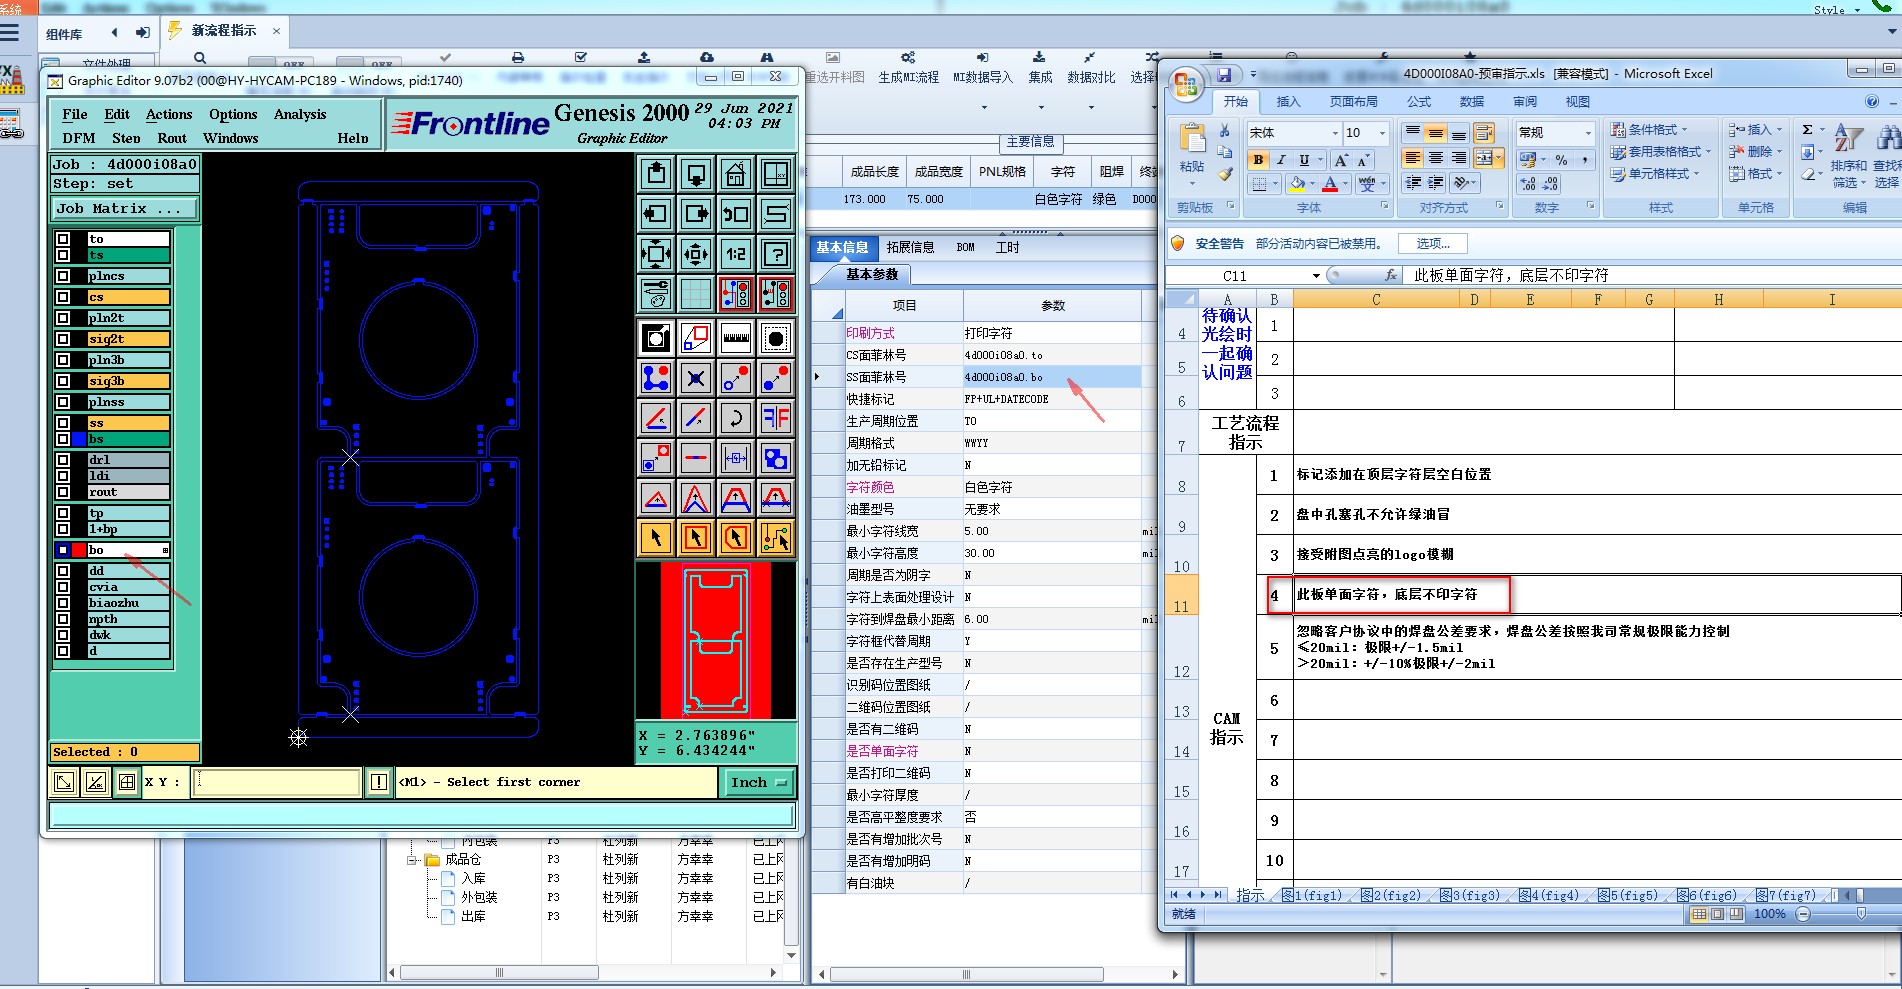The image size is (1902, 989).
Task: Click the rotate arrow tool icon
Action: pos(735,417)
